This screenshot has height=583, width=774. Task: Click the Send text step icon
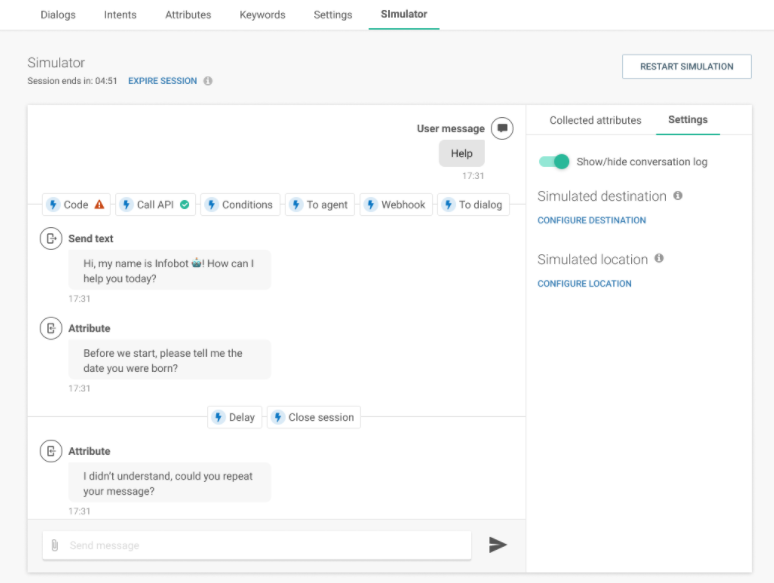(50, 239)
